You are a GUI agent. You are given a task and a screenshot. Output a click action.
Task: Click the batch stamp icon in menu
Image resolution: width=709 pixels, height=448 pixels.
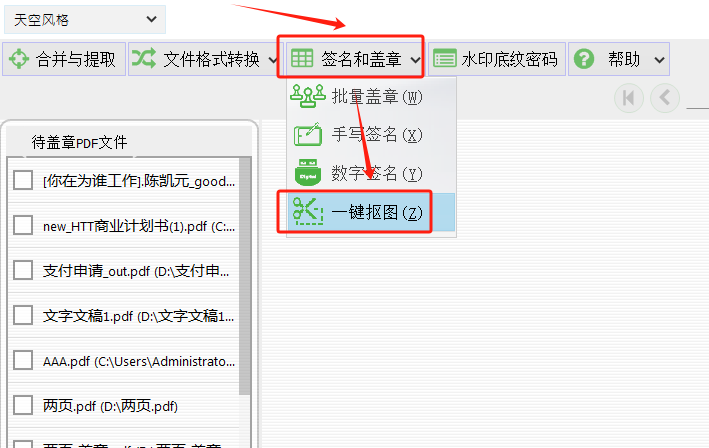pos(307,96)
